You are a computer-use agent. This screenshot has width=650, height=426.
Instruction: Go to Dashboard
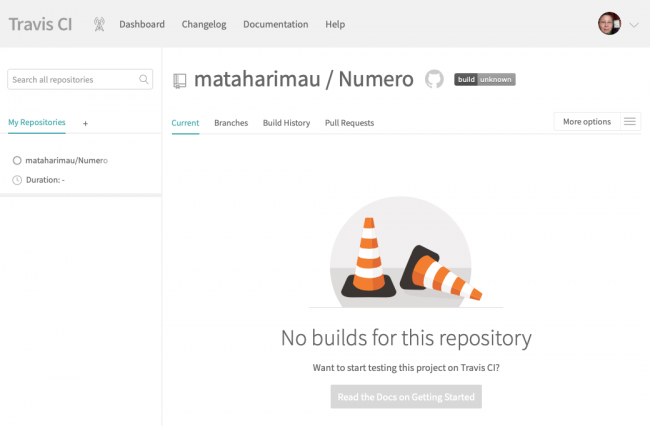(142, 24)
